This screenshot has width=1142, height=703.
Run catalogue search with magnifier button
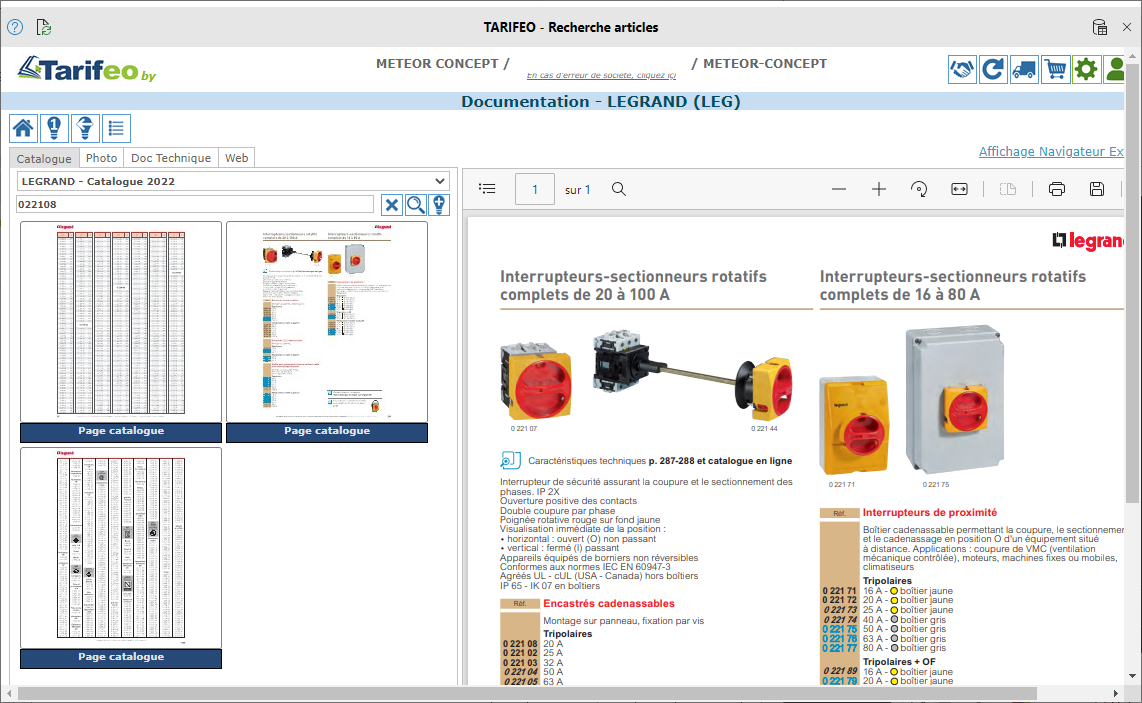(x=416, y=205)
